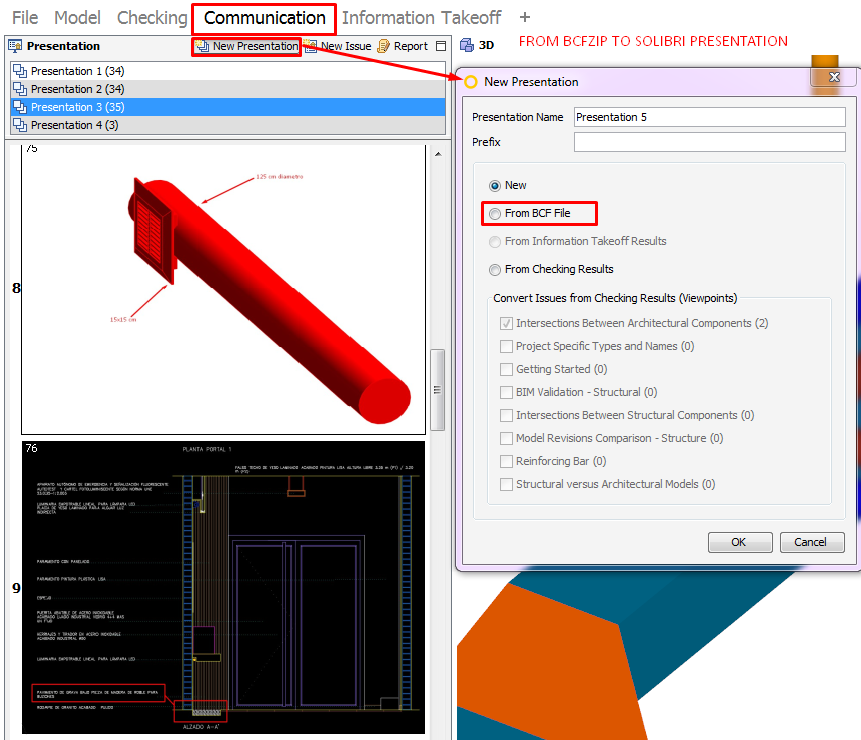The image size is (861, 740).
Task: Select Presentation 1 (34) row
Action: [x=228, y=71]
